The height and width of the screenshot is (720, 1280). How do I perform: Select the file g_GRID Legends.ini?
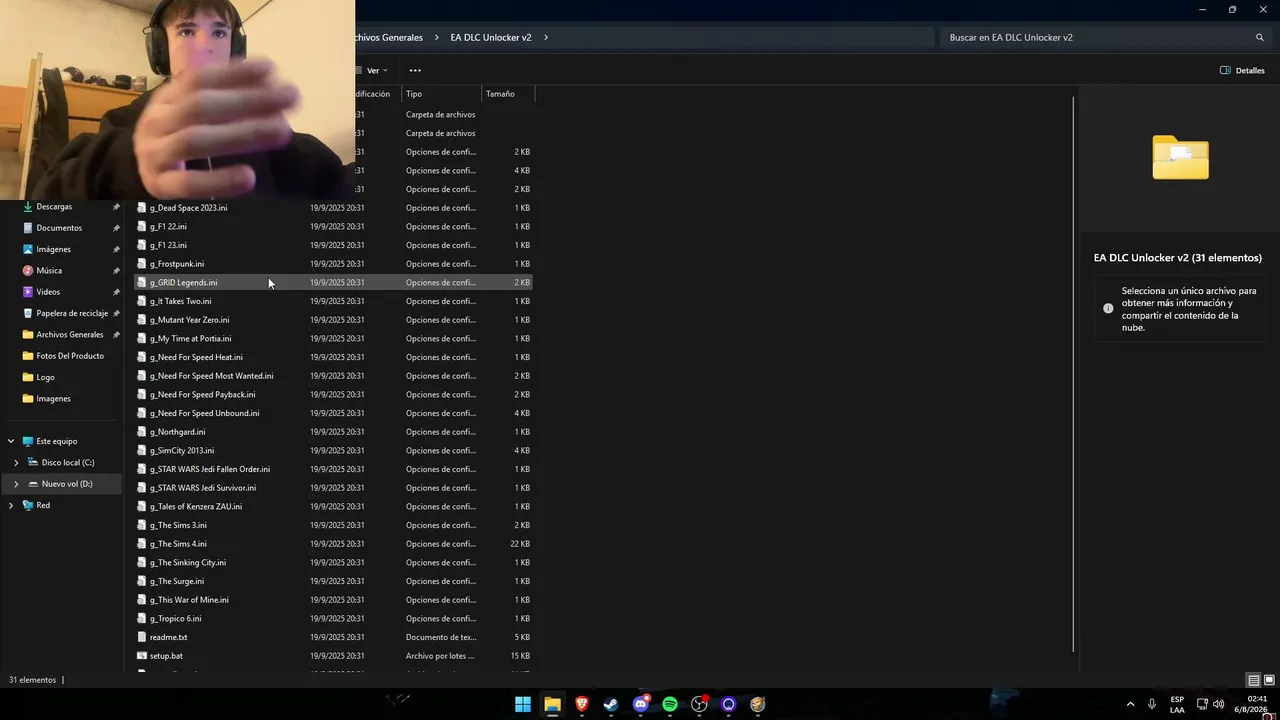point(333,282)
